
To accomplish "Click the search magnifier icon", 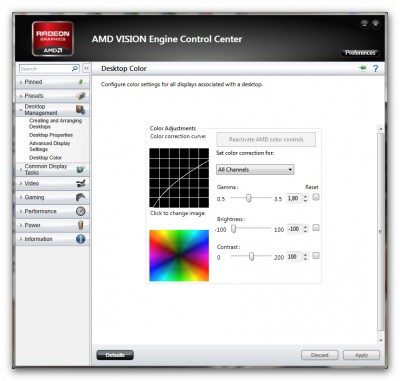I will 75,69.
